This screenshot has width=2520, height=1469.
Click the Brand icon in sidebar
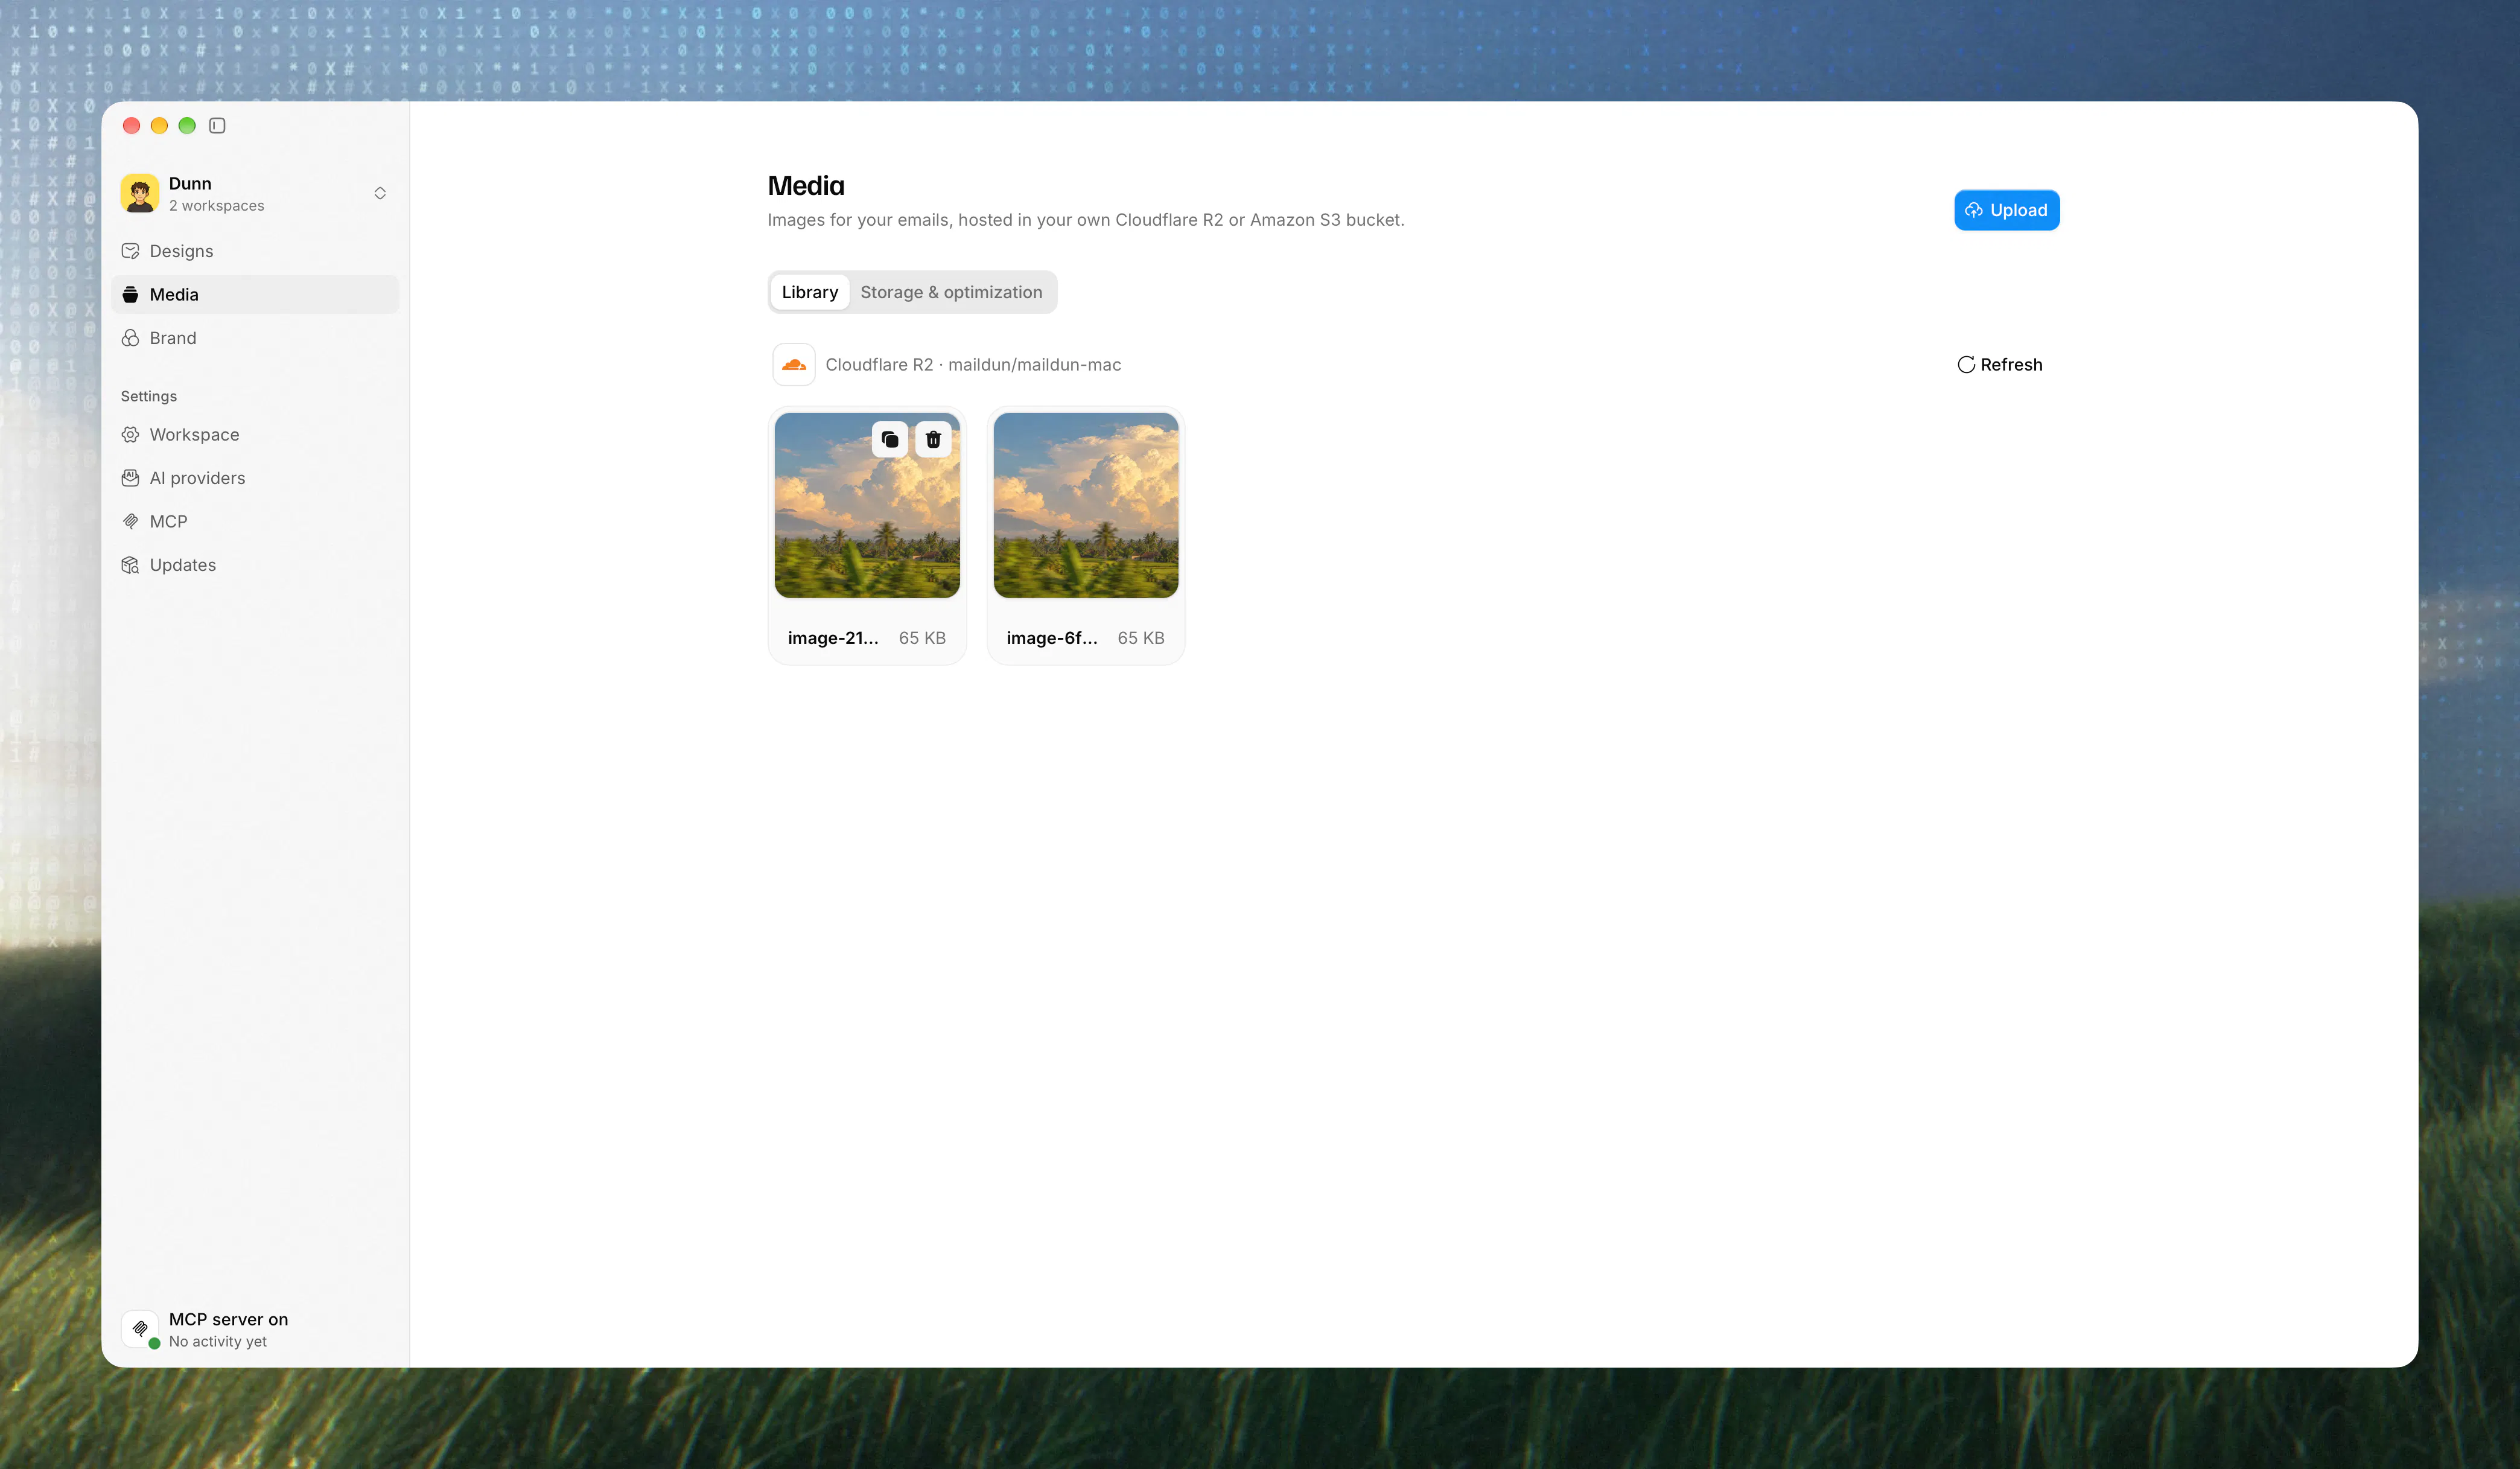tap(130, 338)
